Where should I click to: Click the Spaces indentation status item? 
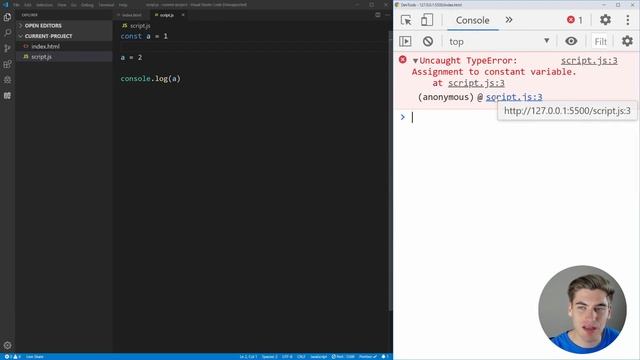[269, 357]
